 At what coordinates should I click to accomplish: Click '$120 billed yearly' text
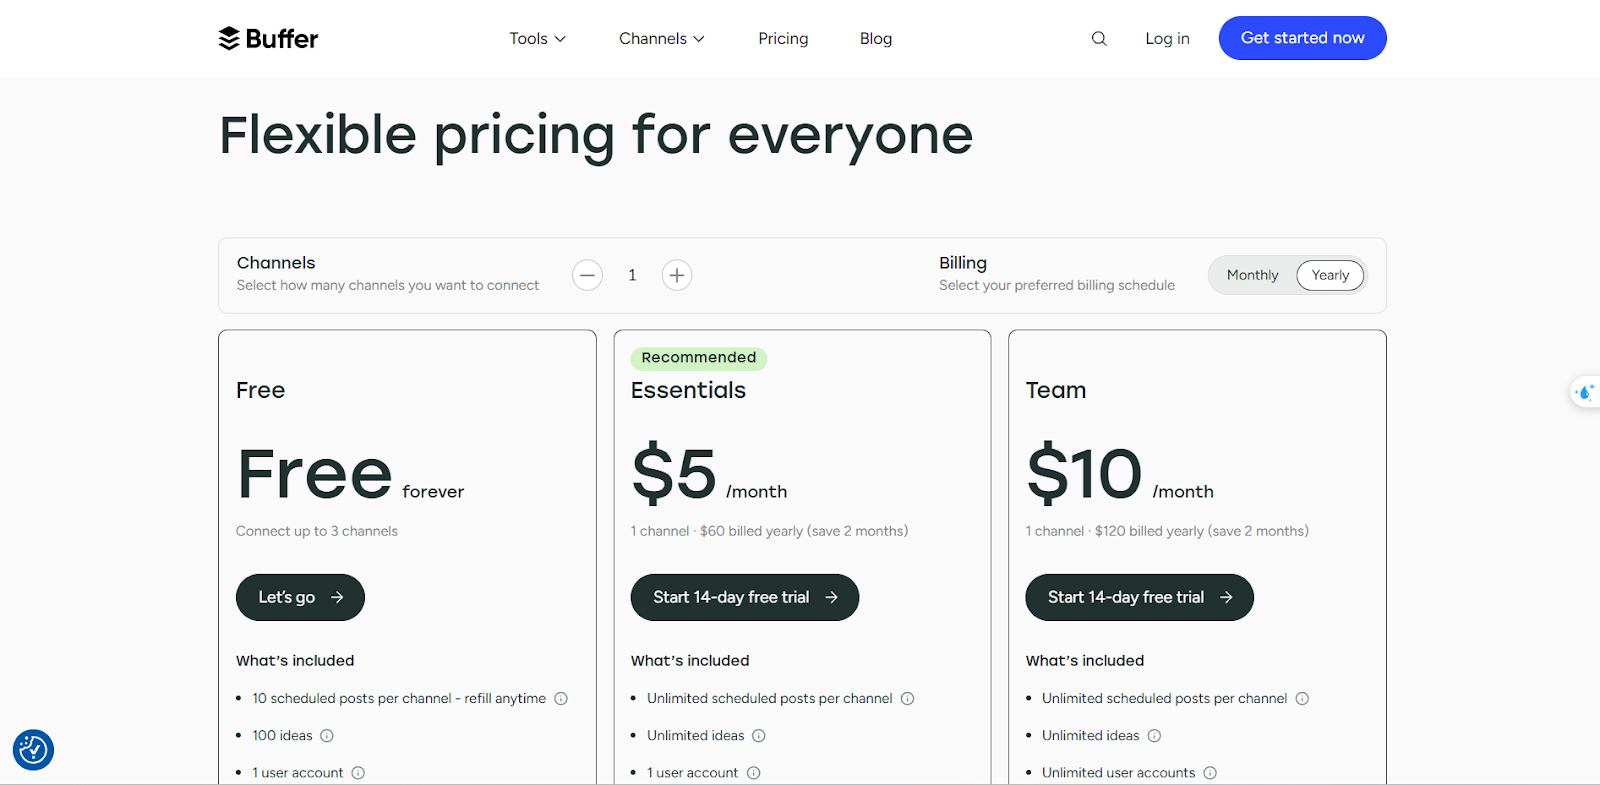(x=1149, y=531)
